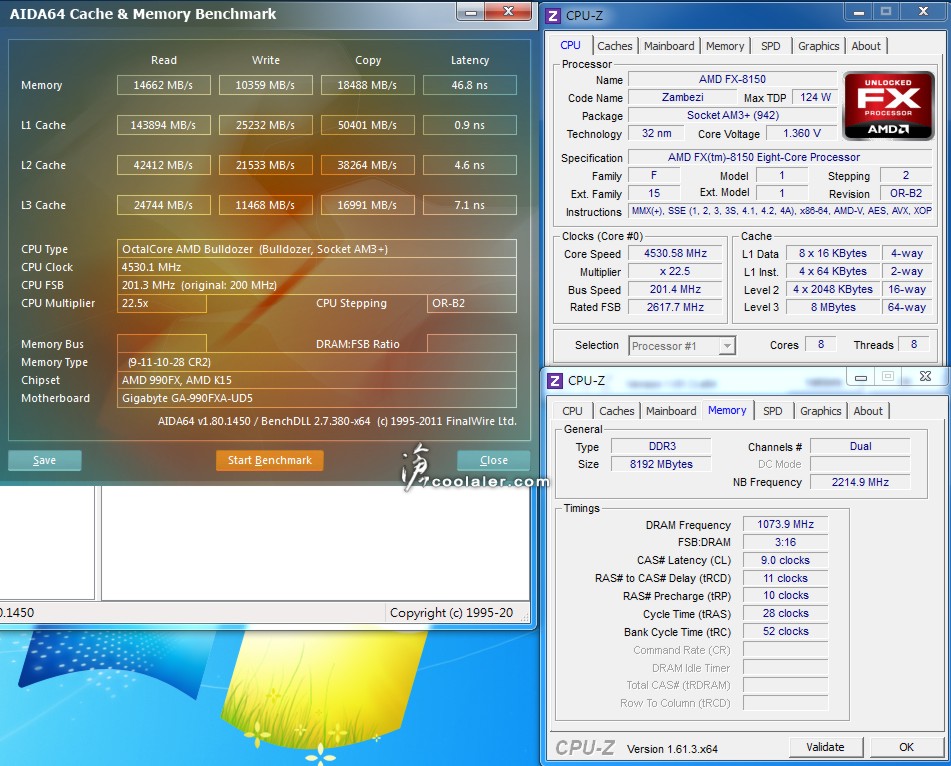This screenshot has width=951, height=766.
Task: Click the CPU Type field in AIDA64
Action: click(317, 249)
